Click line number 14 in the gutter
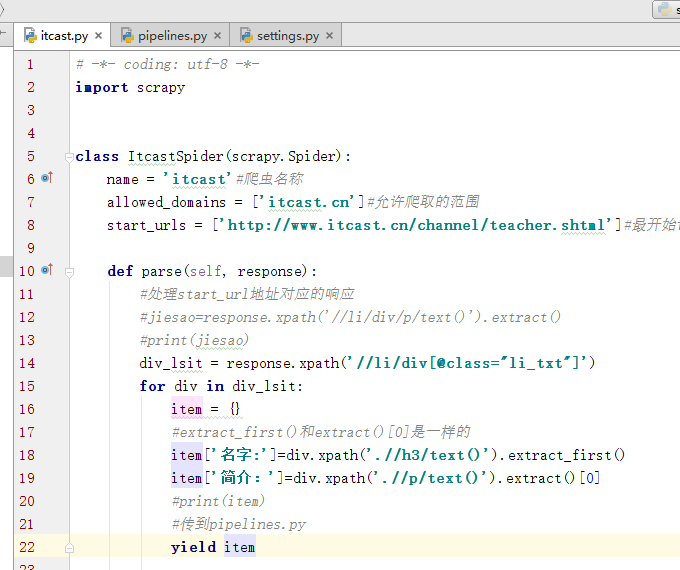The width and height of the screenshot is (680, 570). (x=26, y=363)
